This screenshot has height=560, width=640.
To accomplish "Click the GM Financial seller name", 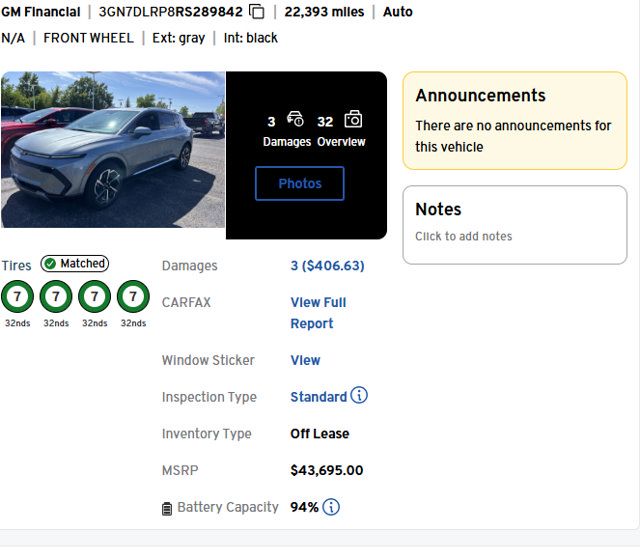I will coord(40,12).
